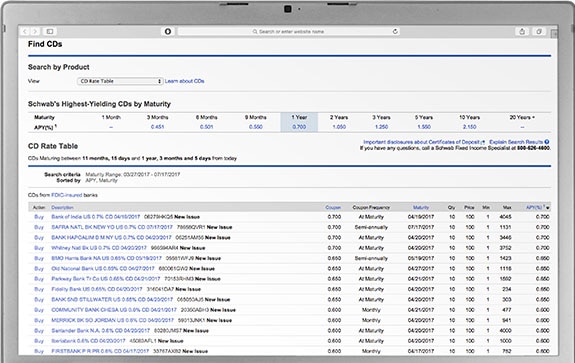Buy the Fidelity Bank CD

point(39,289)
